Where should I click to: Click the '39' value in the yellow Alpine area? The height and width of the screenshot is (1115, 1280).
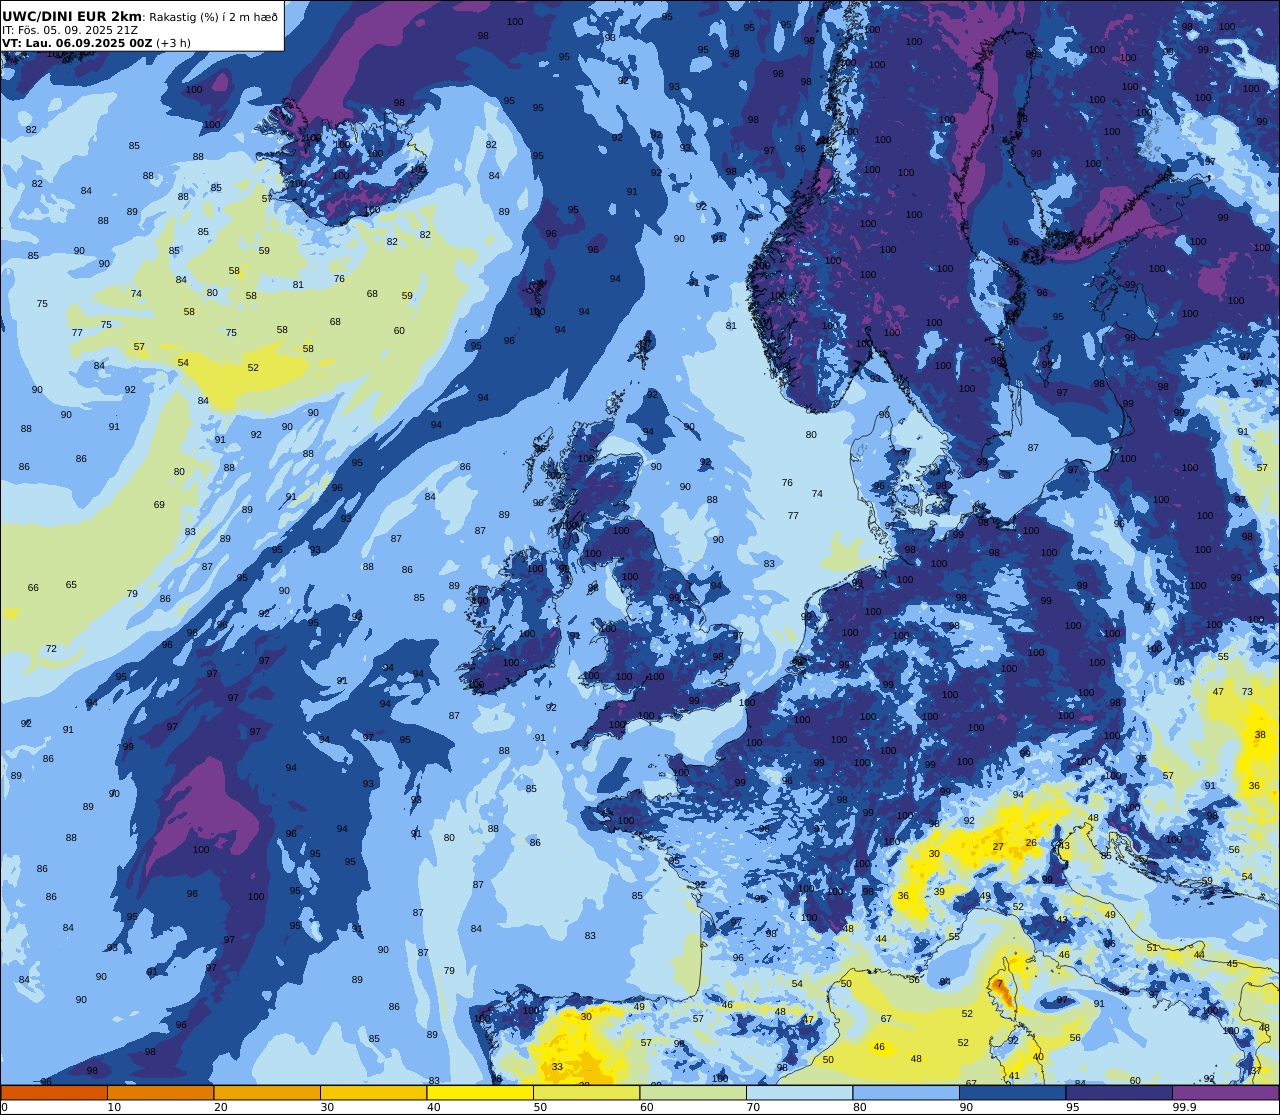click(x=939, y=892)
